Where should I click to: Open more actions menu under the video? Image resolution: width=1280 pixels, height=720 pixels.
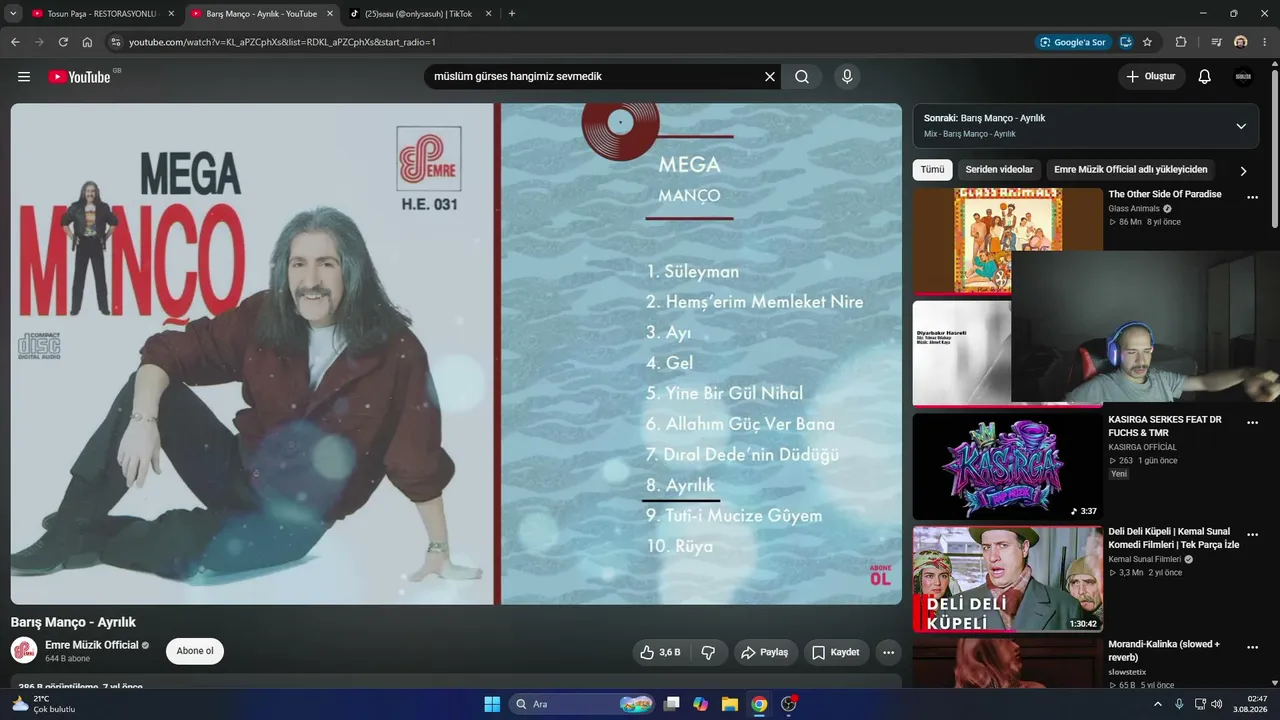[888, 652]
